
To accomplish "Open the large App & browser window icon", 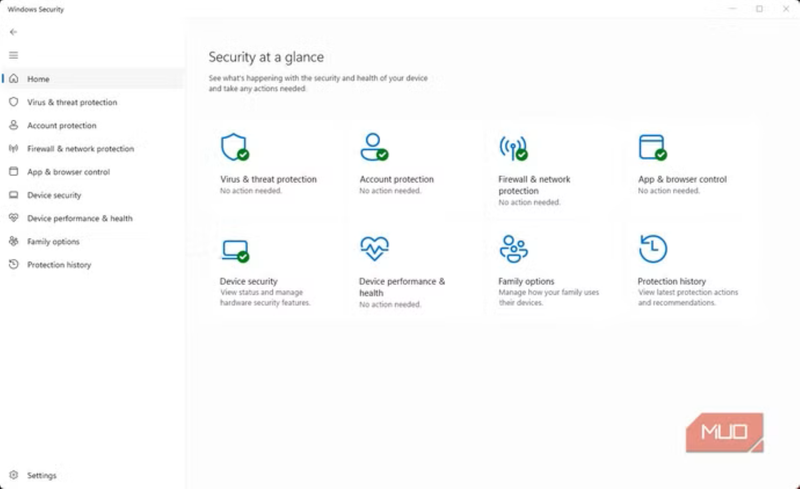I will tap(653, 147).
